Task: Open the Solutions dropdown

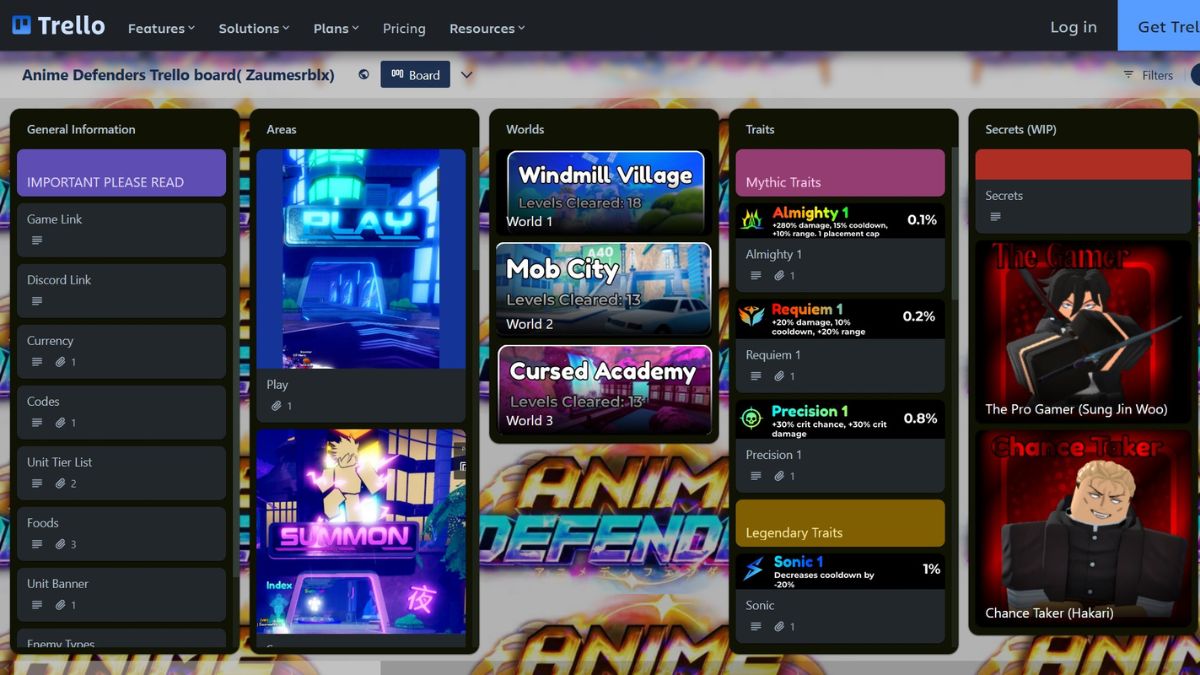Action: pos(253,28)
